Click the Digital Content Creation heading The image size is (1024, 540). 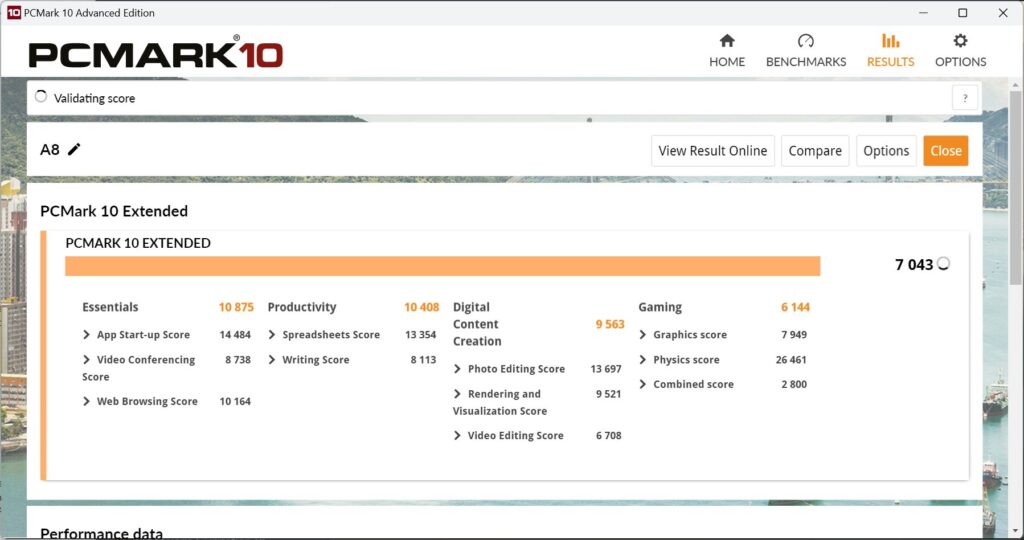coord(477,324)
